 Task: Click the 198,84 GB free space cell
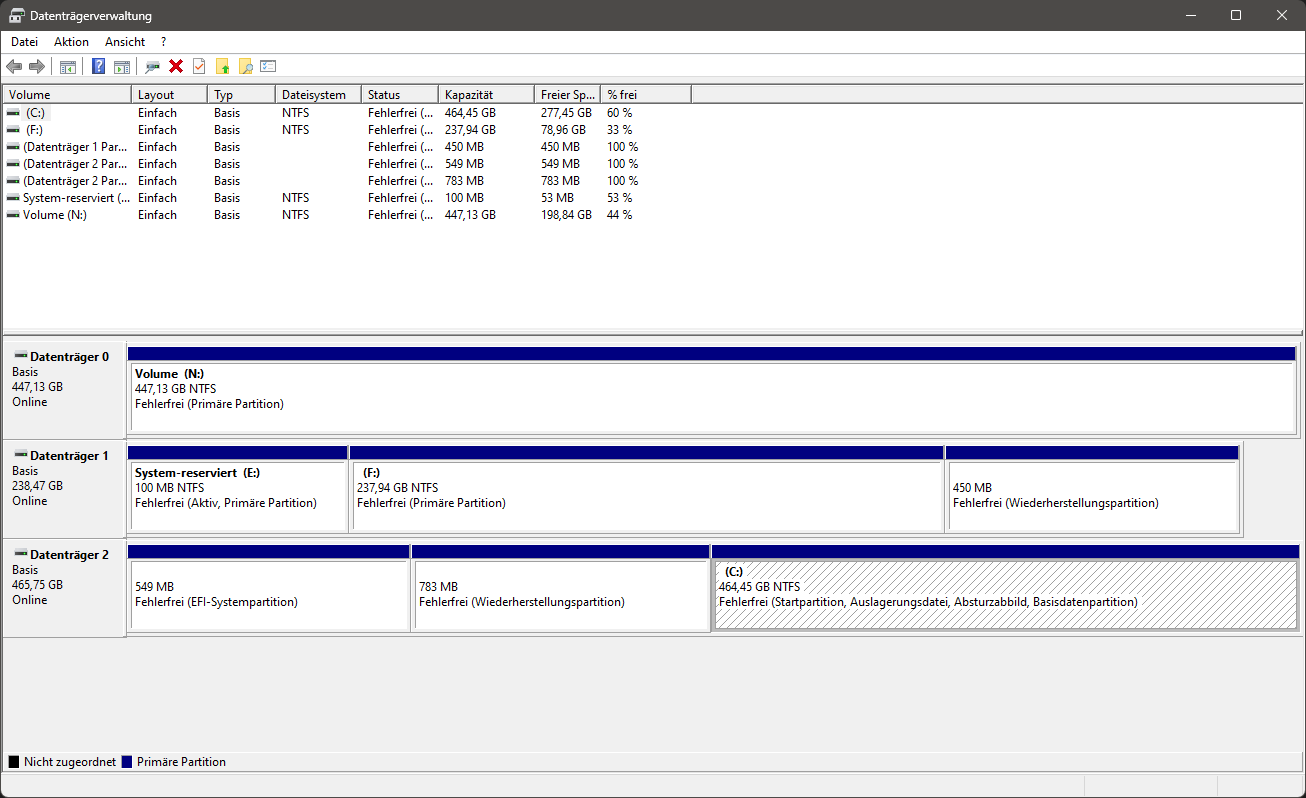[x=566, y=215]
